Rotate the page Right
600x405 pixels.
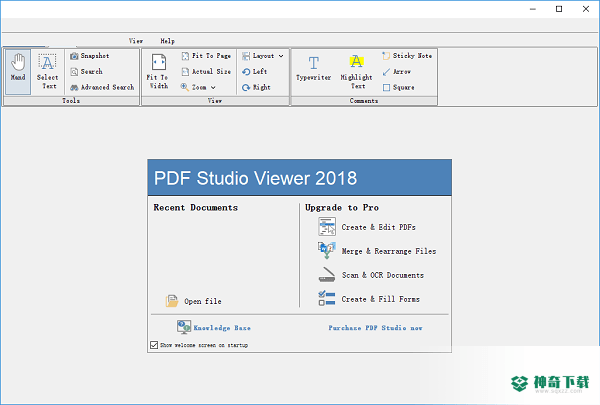coord(256,87)
